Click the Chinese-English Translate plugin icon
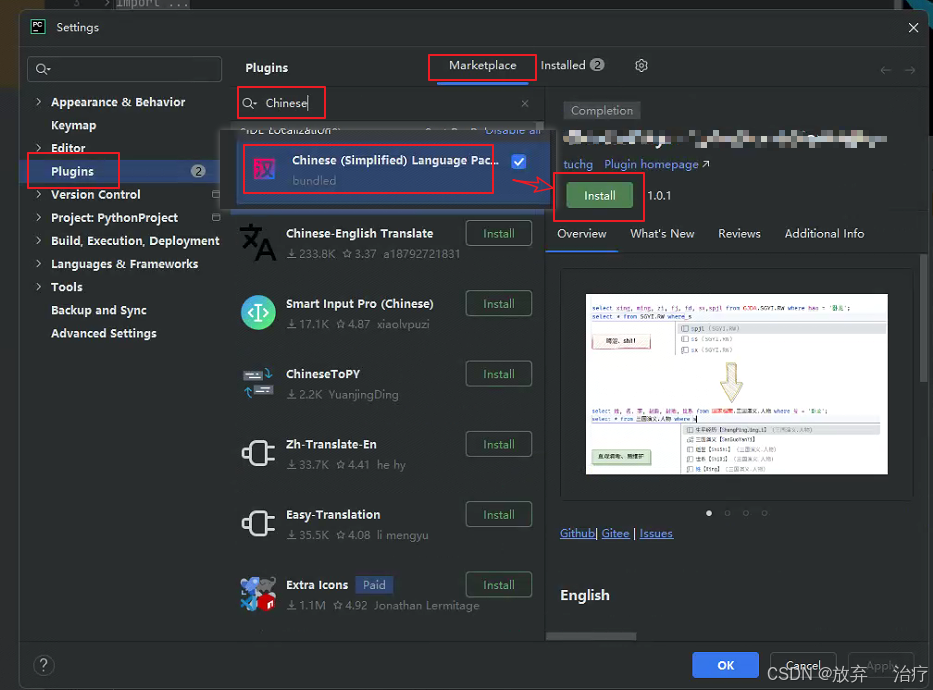 coord(258,242)
